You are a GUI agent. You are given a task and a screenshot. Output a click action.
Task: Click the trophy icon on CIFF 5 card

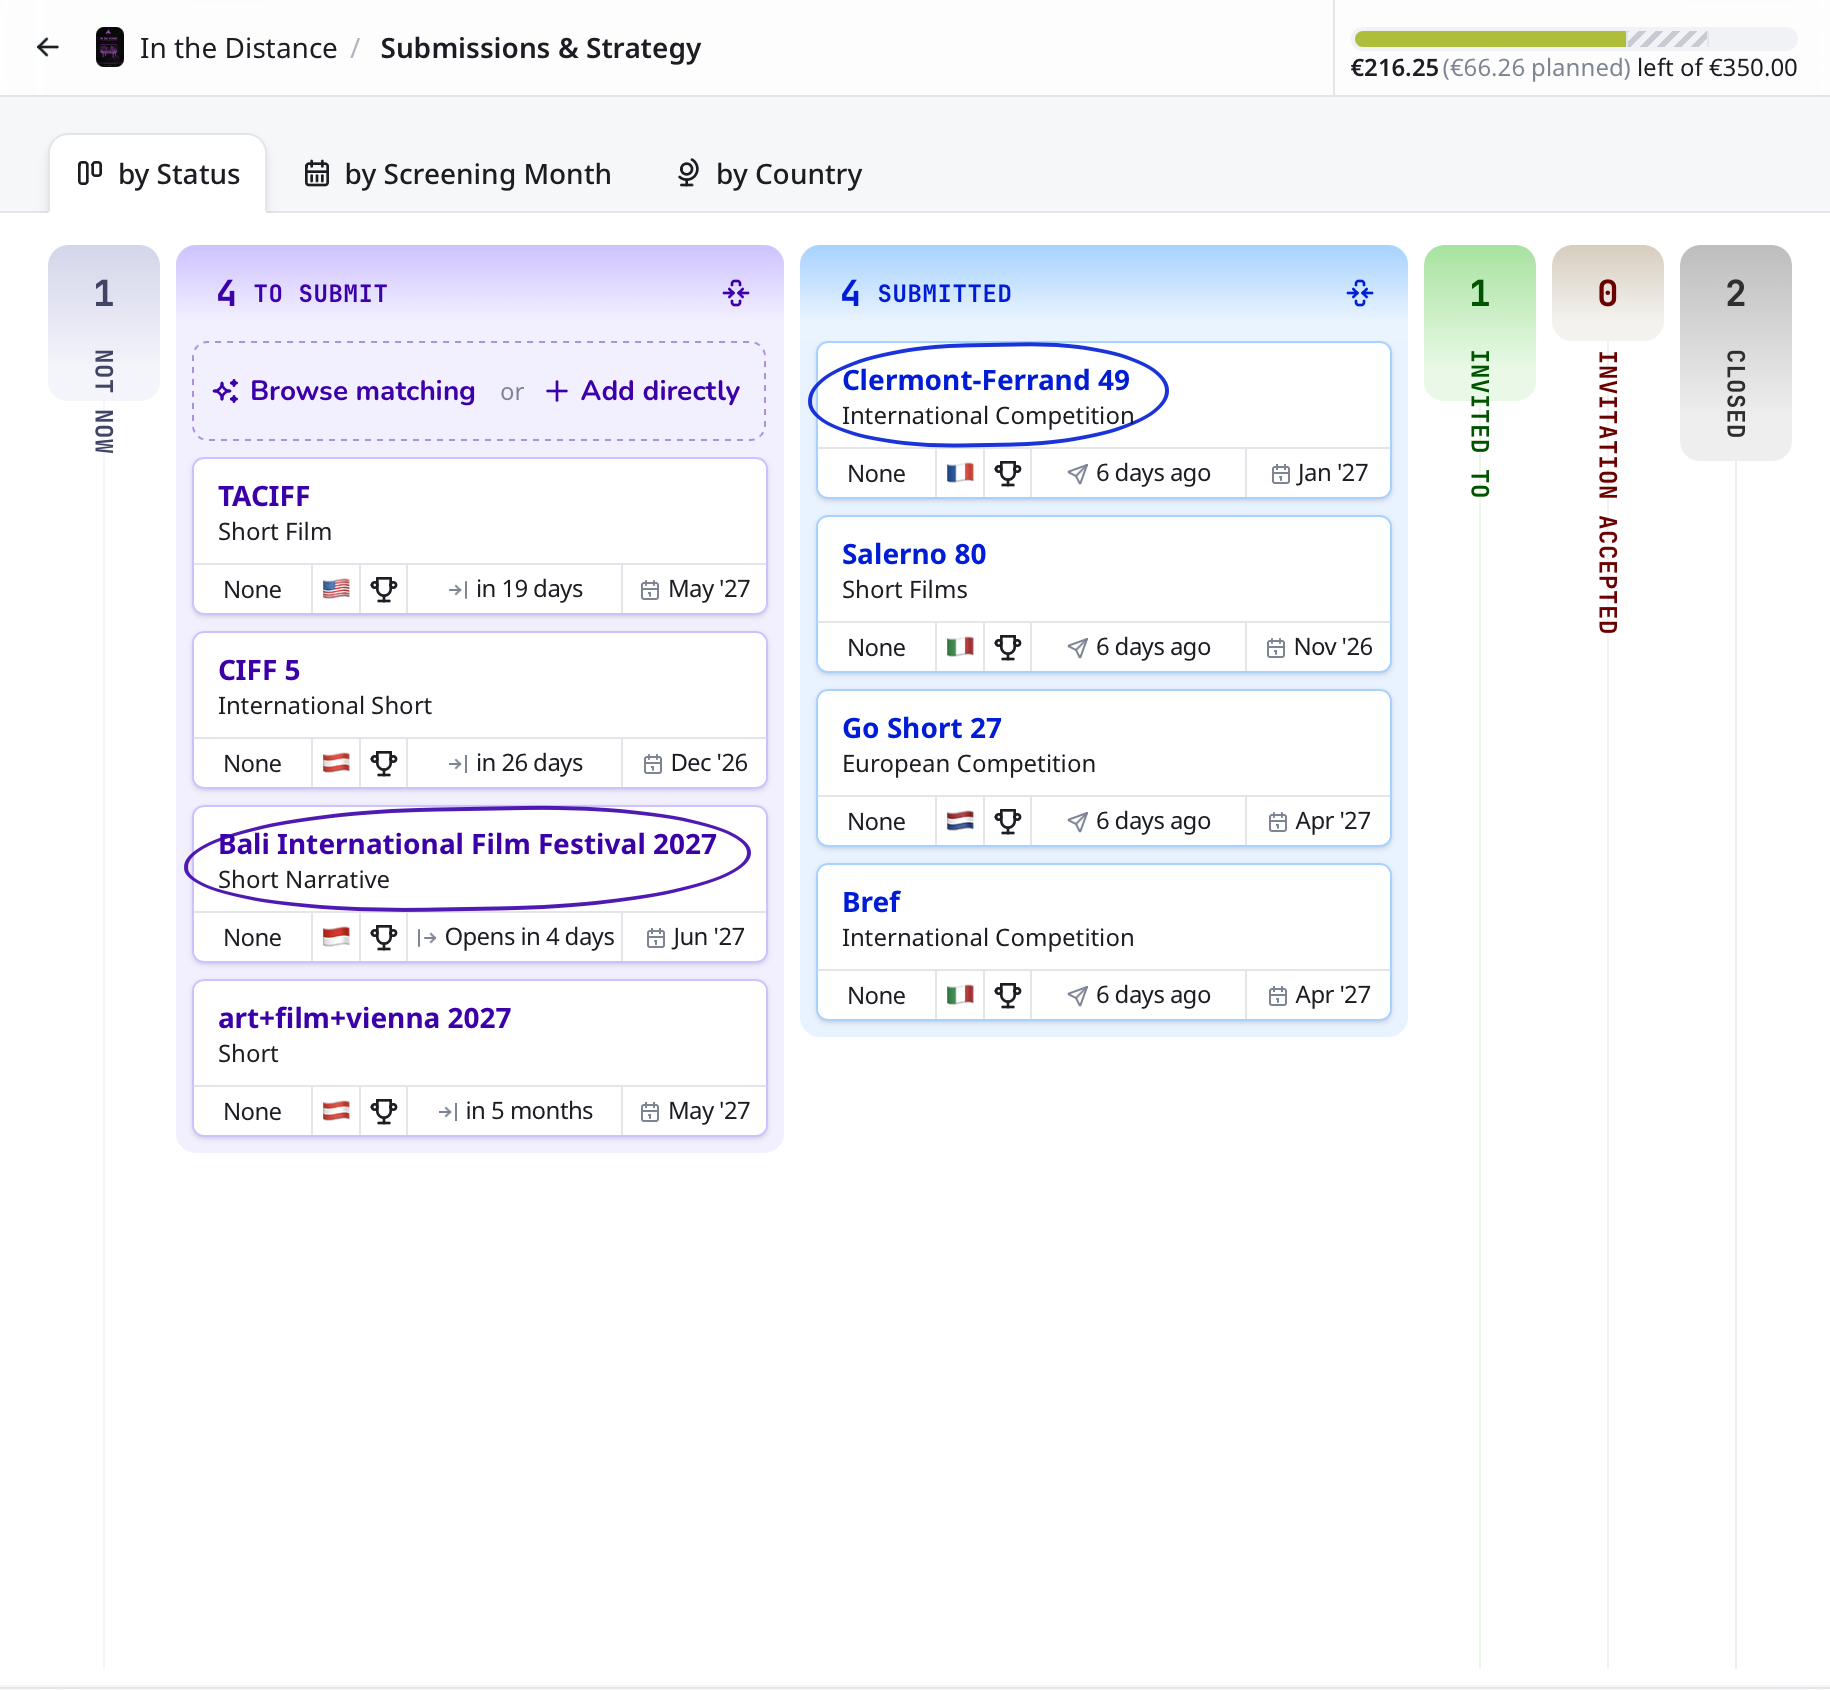tap(384, 763)
